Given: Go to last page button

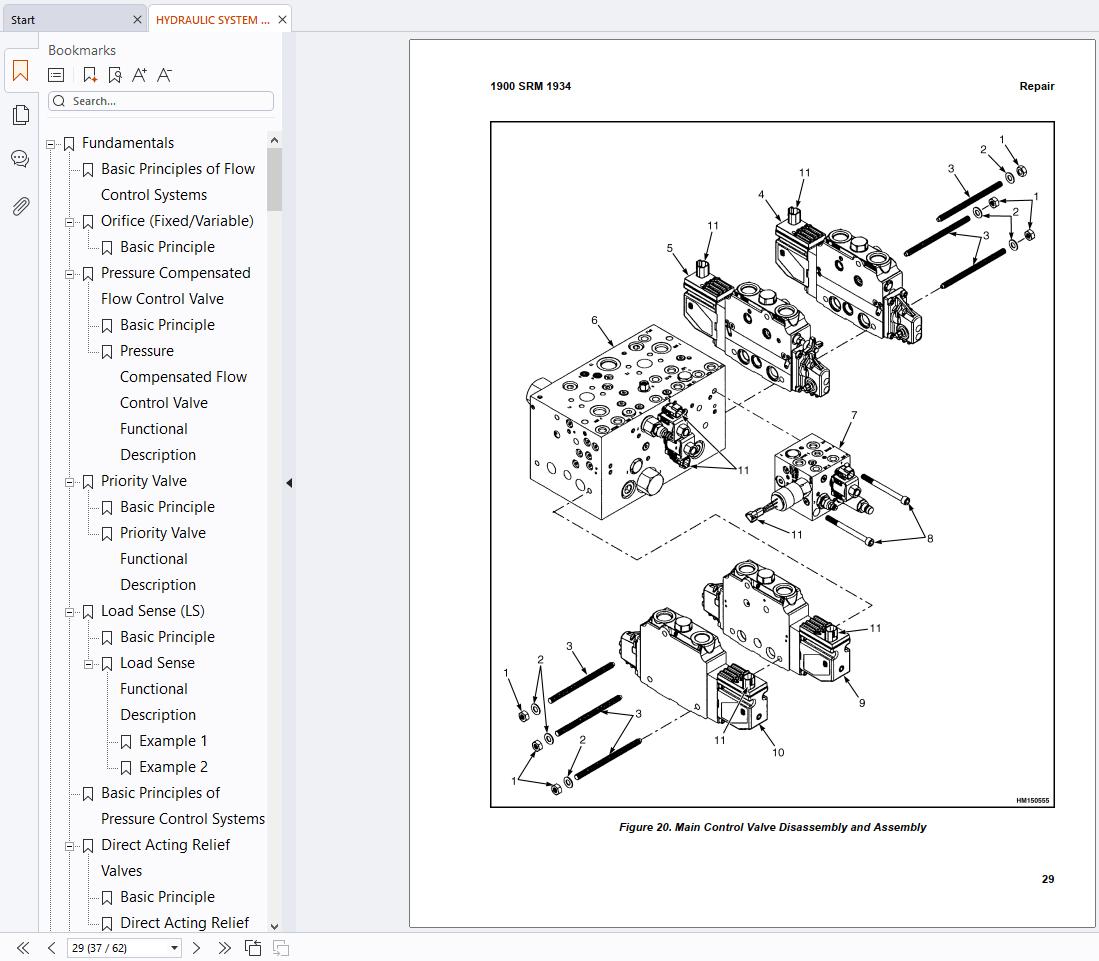Looking at the screenshot, I should (224, 948).
